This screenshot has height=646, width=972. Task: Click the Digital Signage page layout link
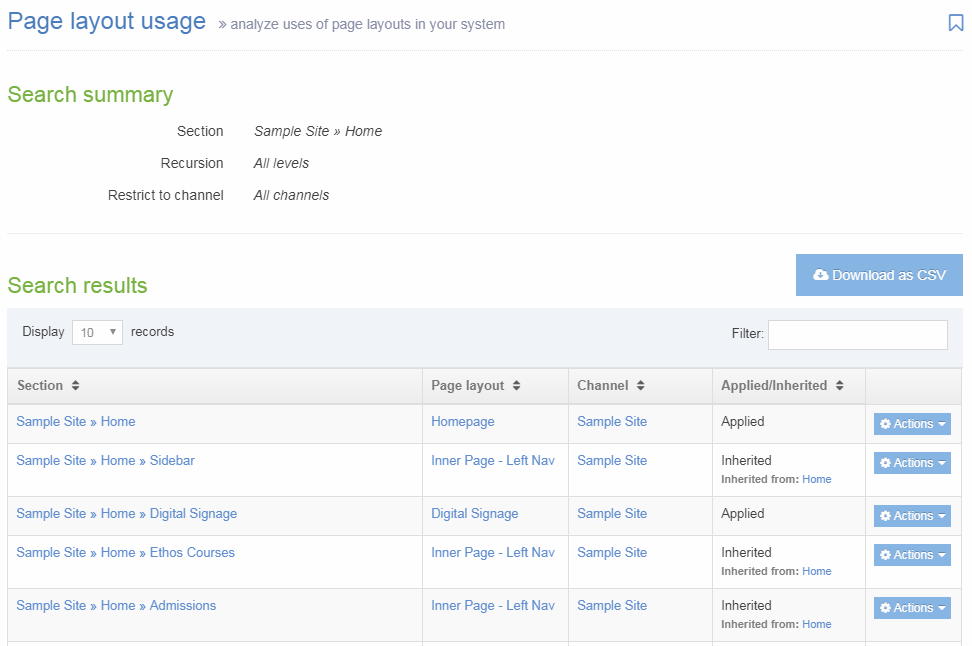(474, 513)
